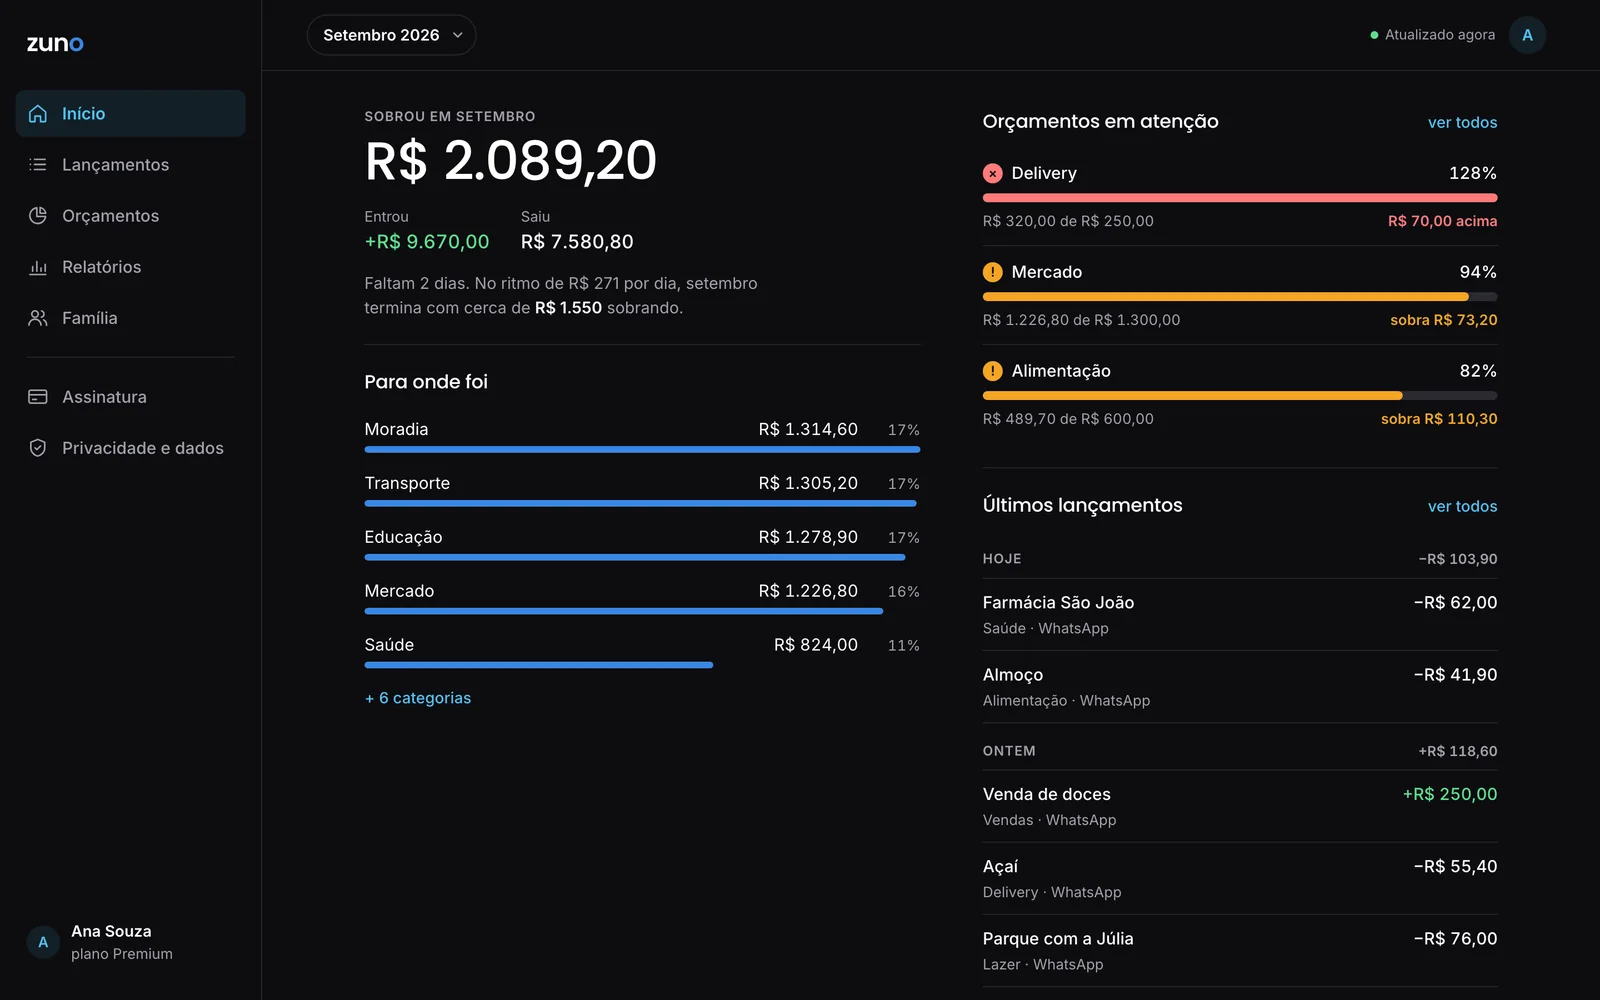Image resolution: width=1600 pixels, height=1000 pixels.
Task: Go to Lançamentos in the sidebar
Action: pos(130,165)
